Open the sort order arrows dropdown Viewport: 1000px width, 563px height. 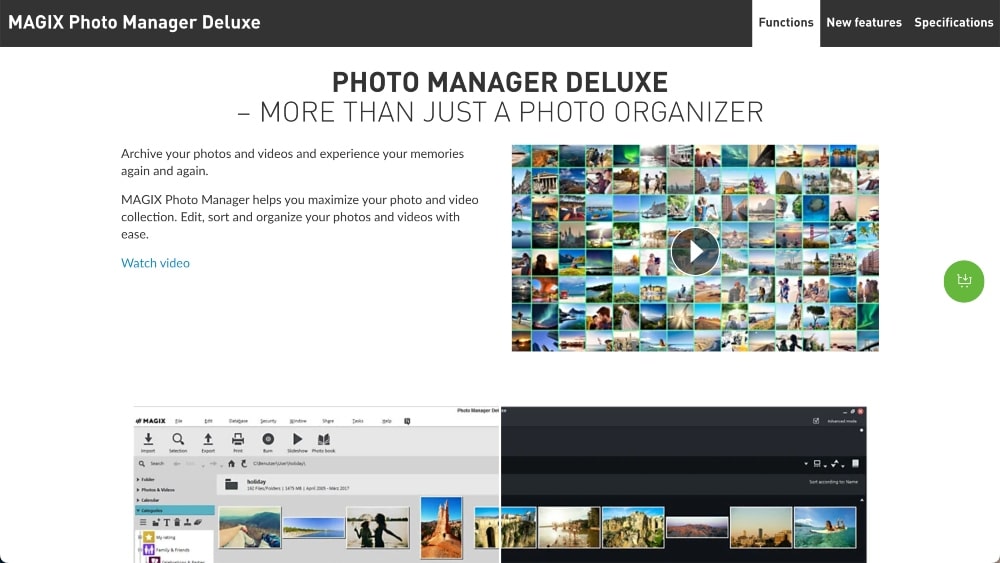pyautogui.click(x=837, y=464)
